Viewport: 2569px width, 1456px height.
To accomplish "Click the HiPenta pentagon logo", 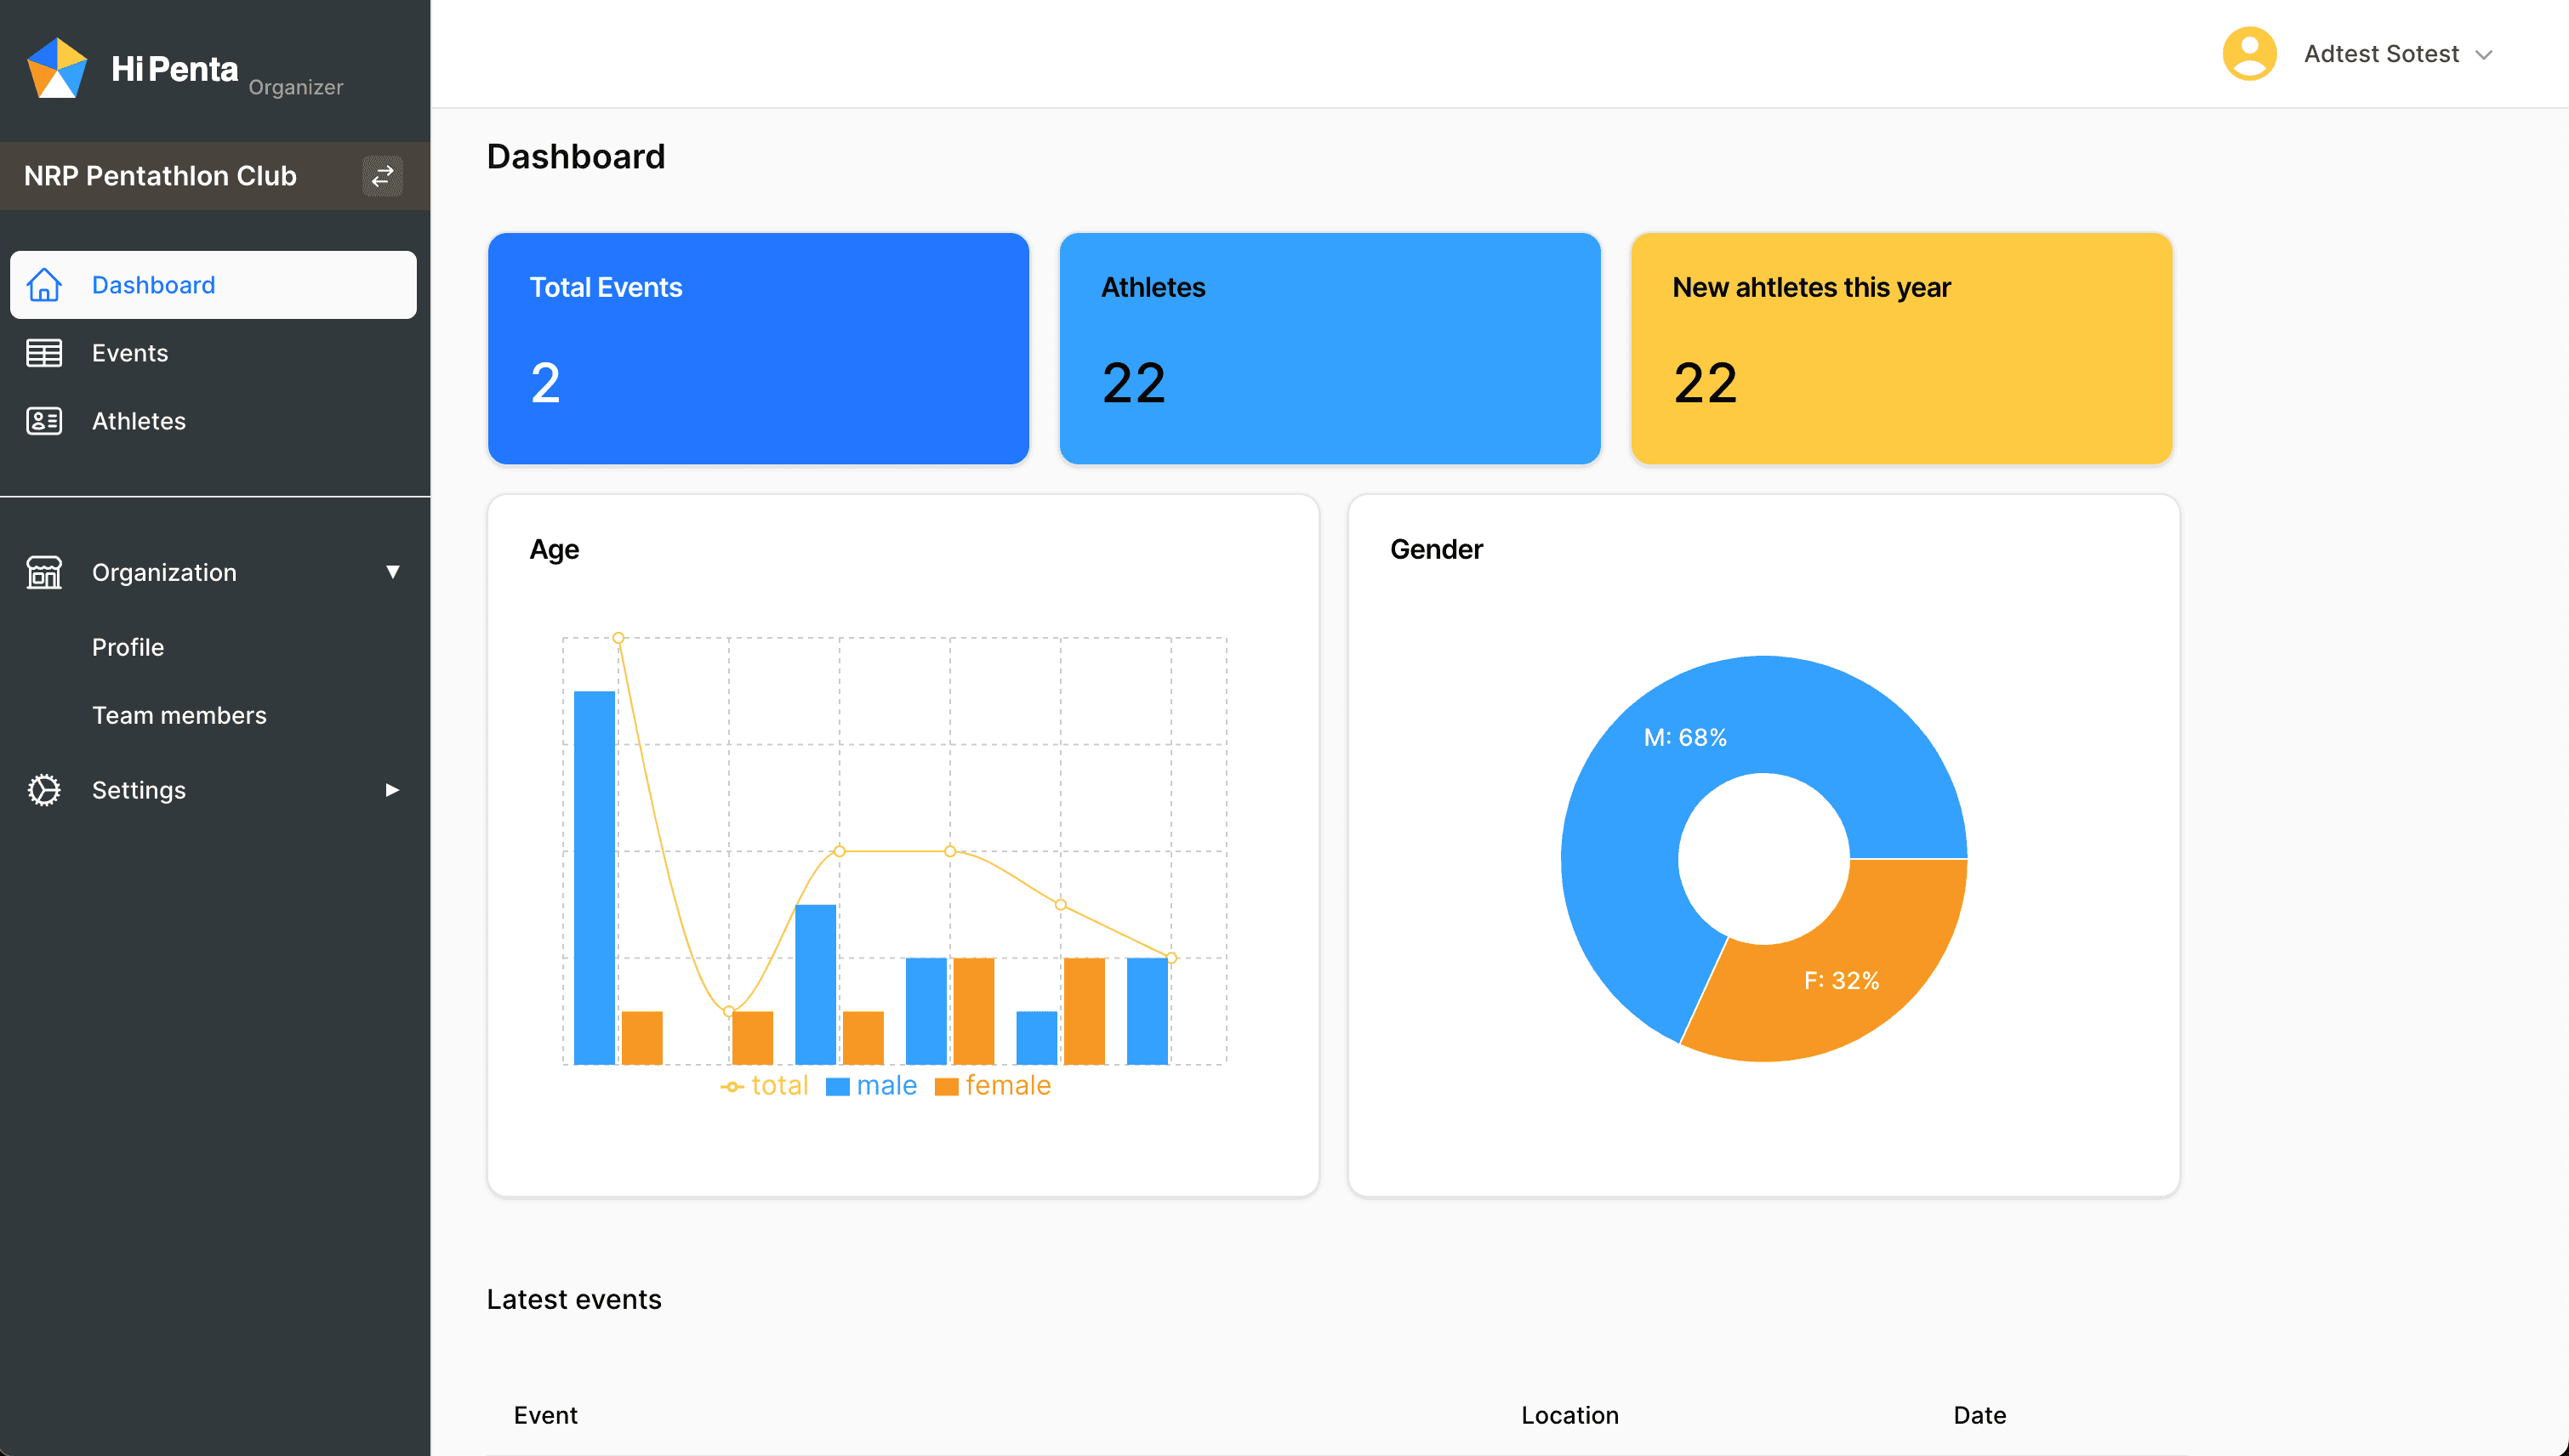I will (56, 68).
